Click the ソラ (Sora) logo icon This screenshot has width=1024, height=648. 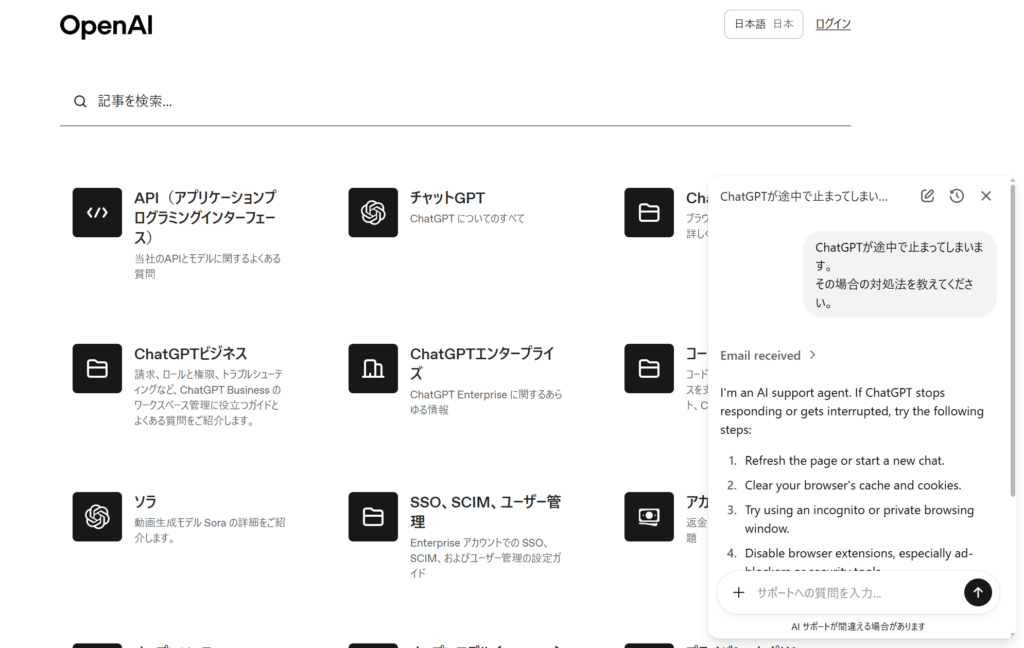(97, 516)
